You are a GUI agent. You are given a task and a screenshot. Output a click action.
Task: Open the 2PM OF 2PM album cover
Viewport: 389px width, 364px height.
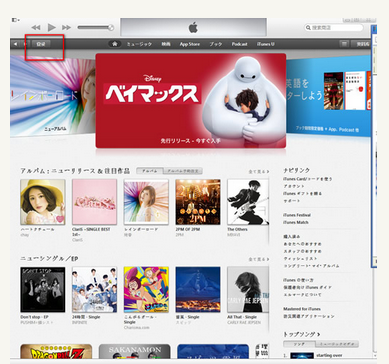198,202
